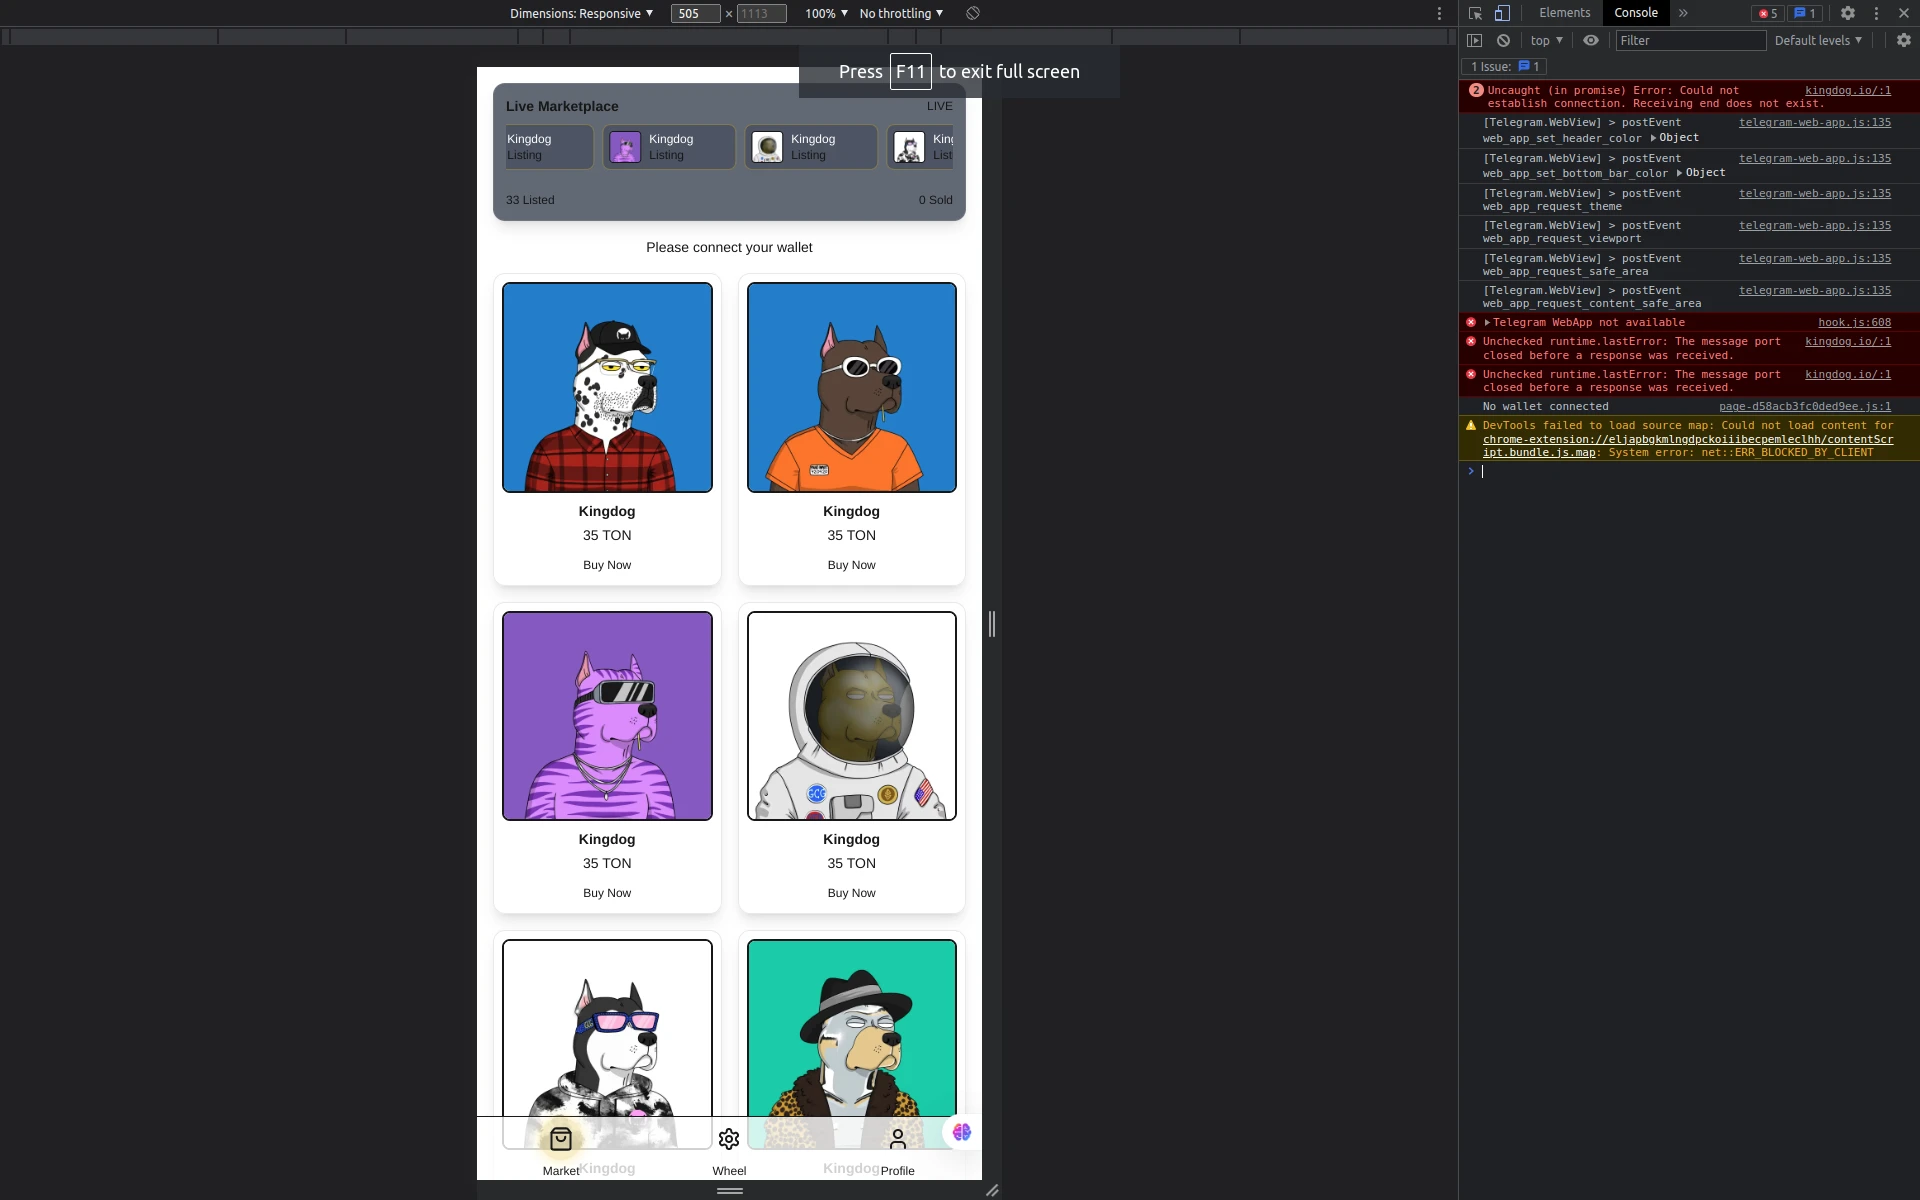This screenshot has height=1200, width=1920.
Task: Click the clear console icon
Action: tap(1503, 40)
